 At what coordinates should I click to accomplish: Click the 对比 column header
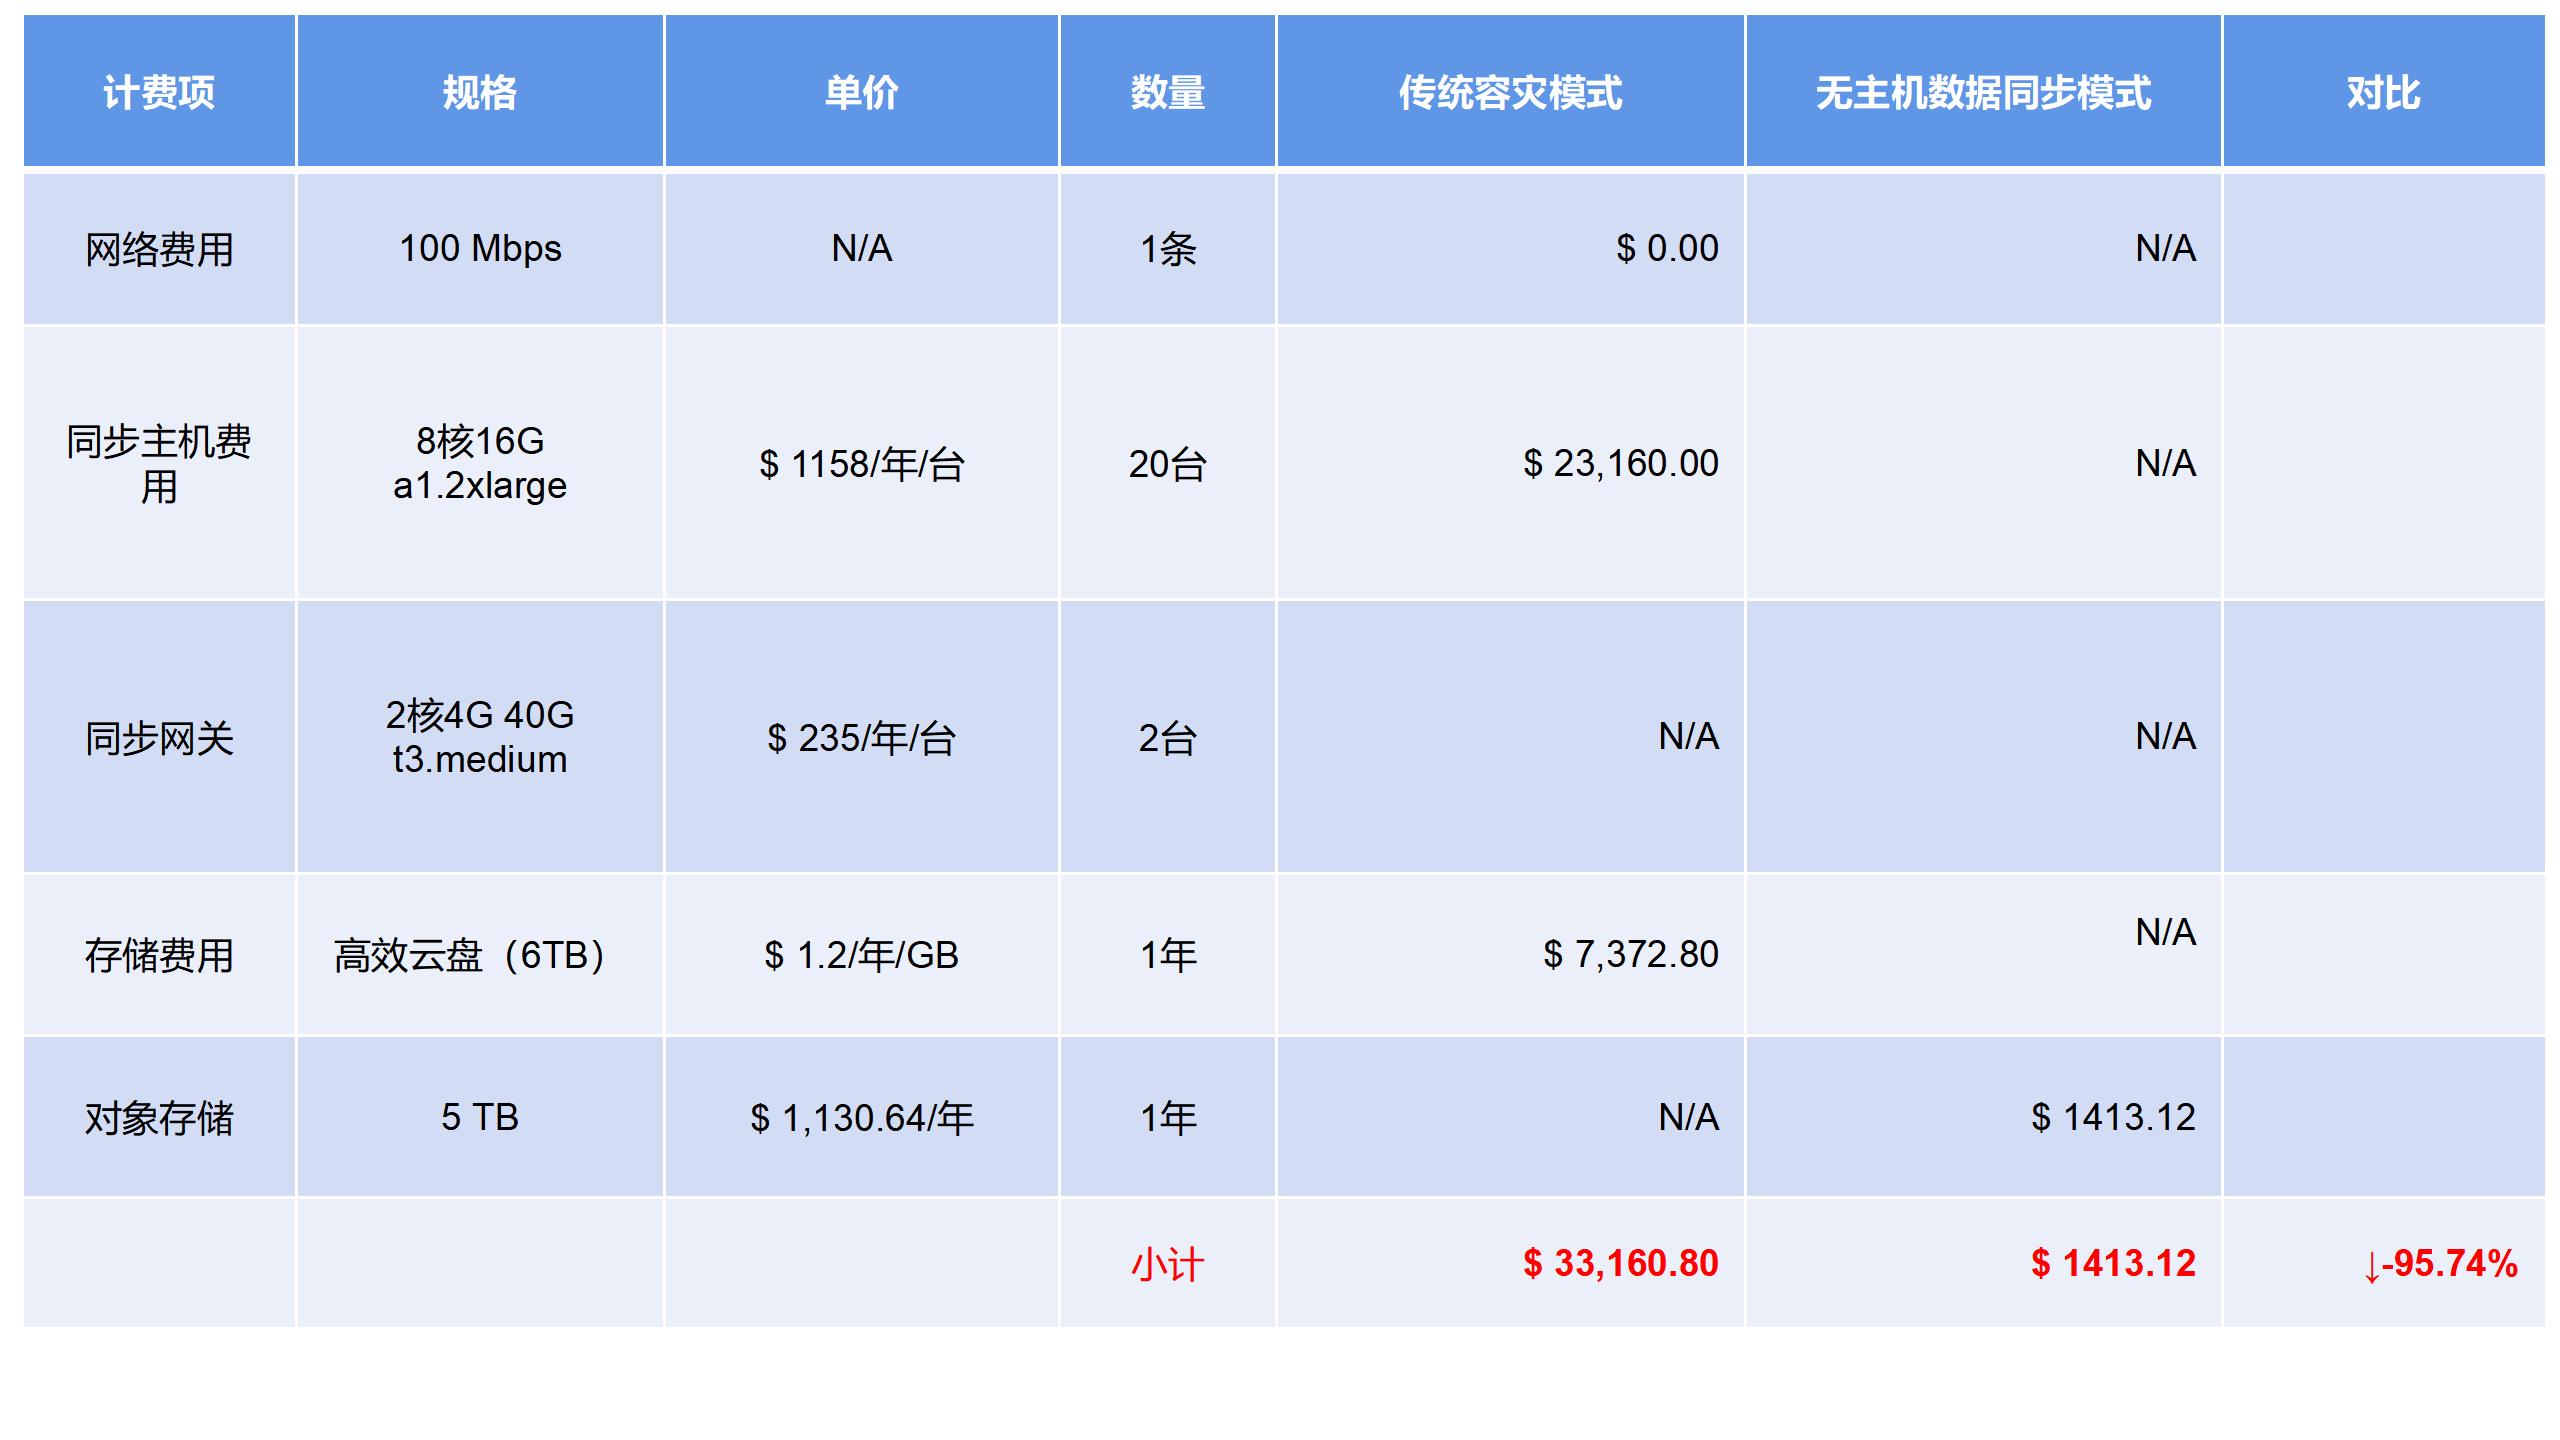[x=2383, y=93]
